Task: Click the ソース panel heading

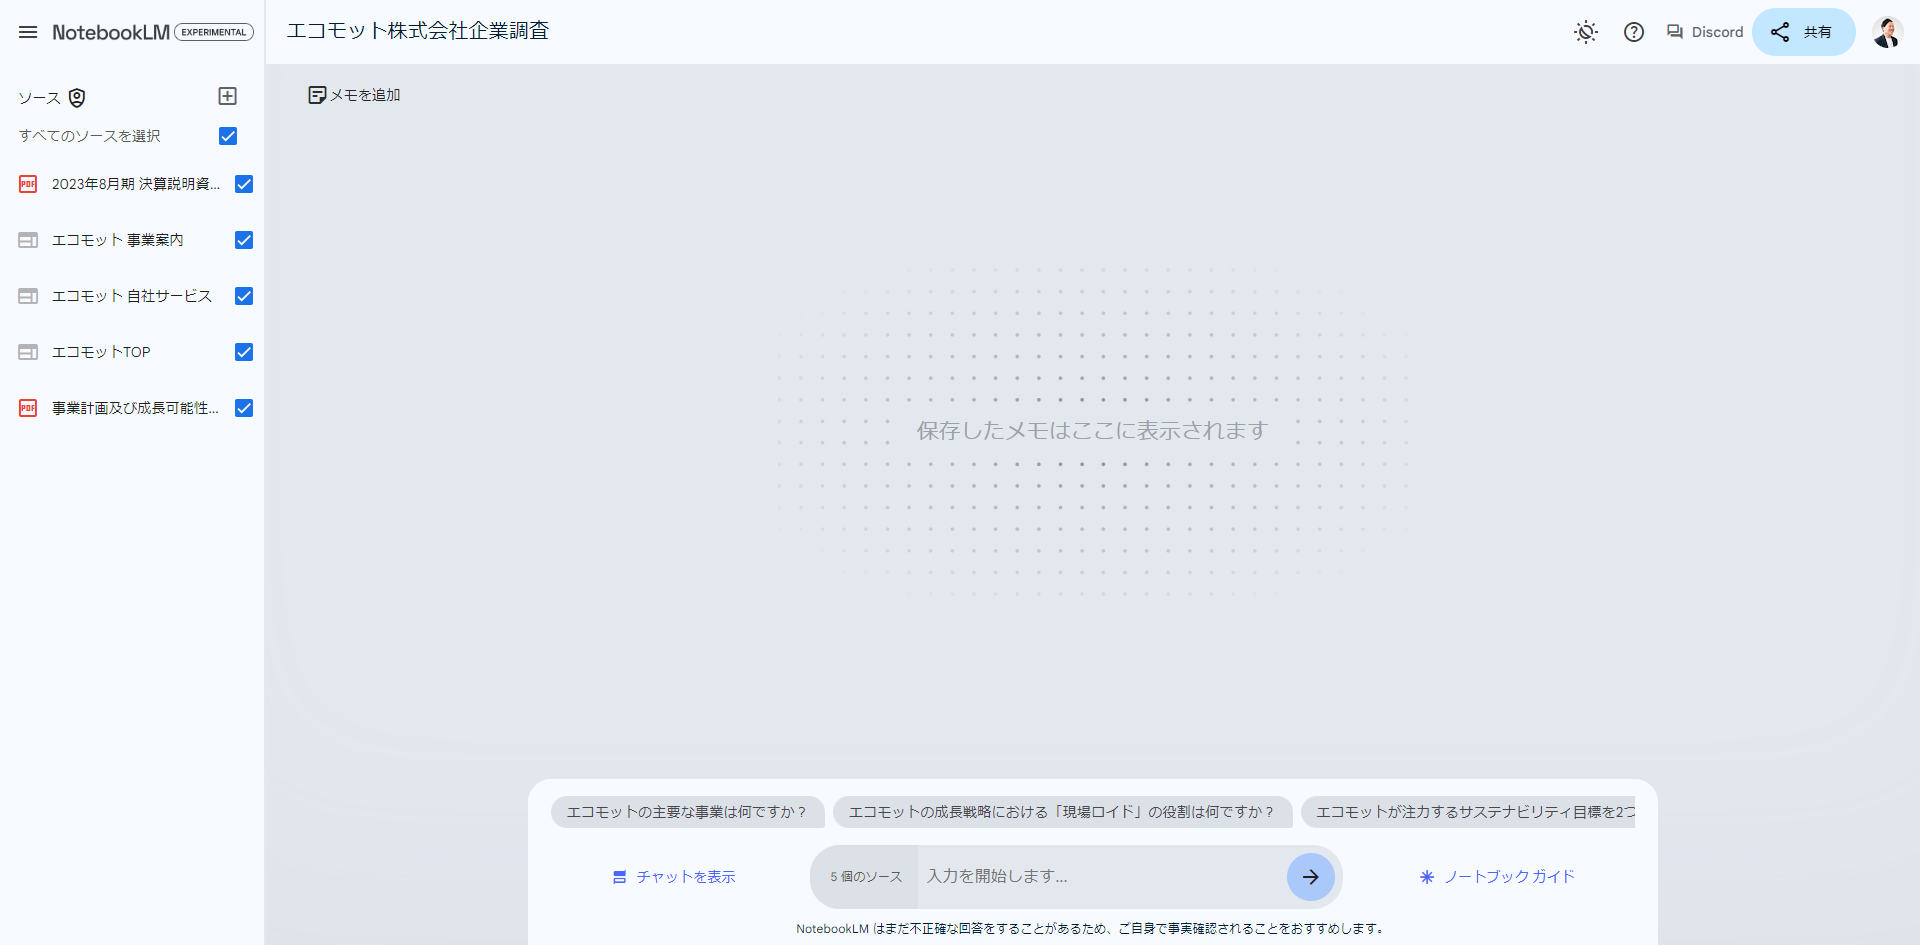Action: (40, 98)
